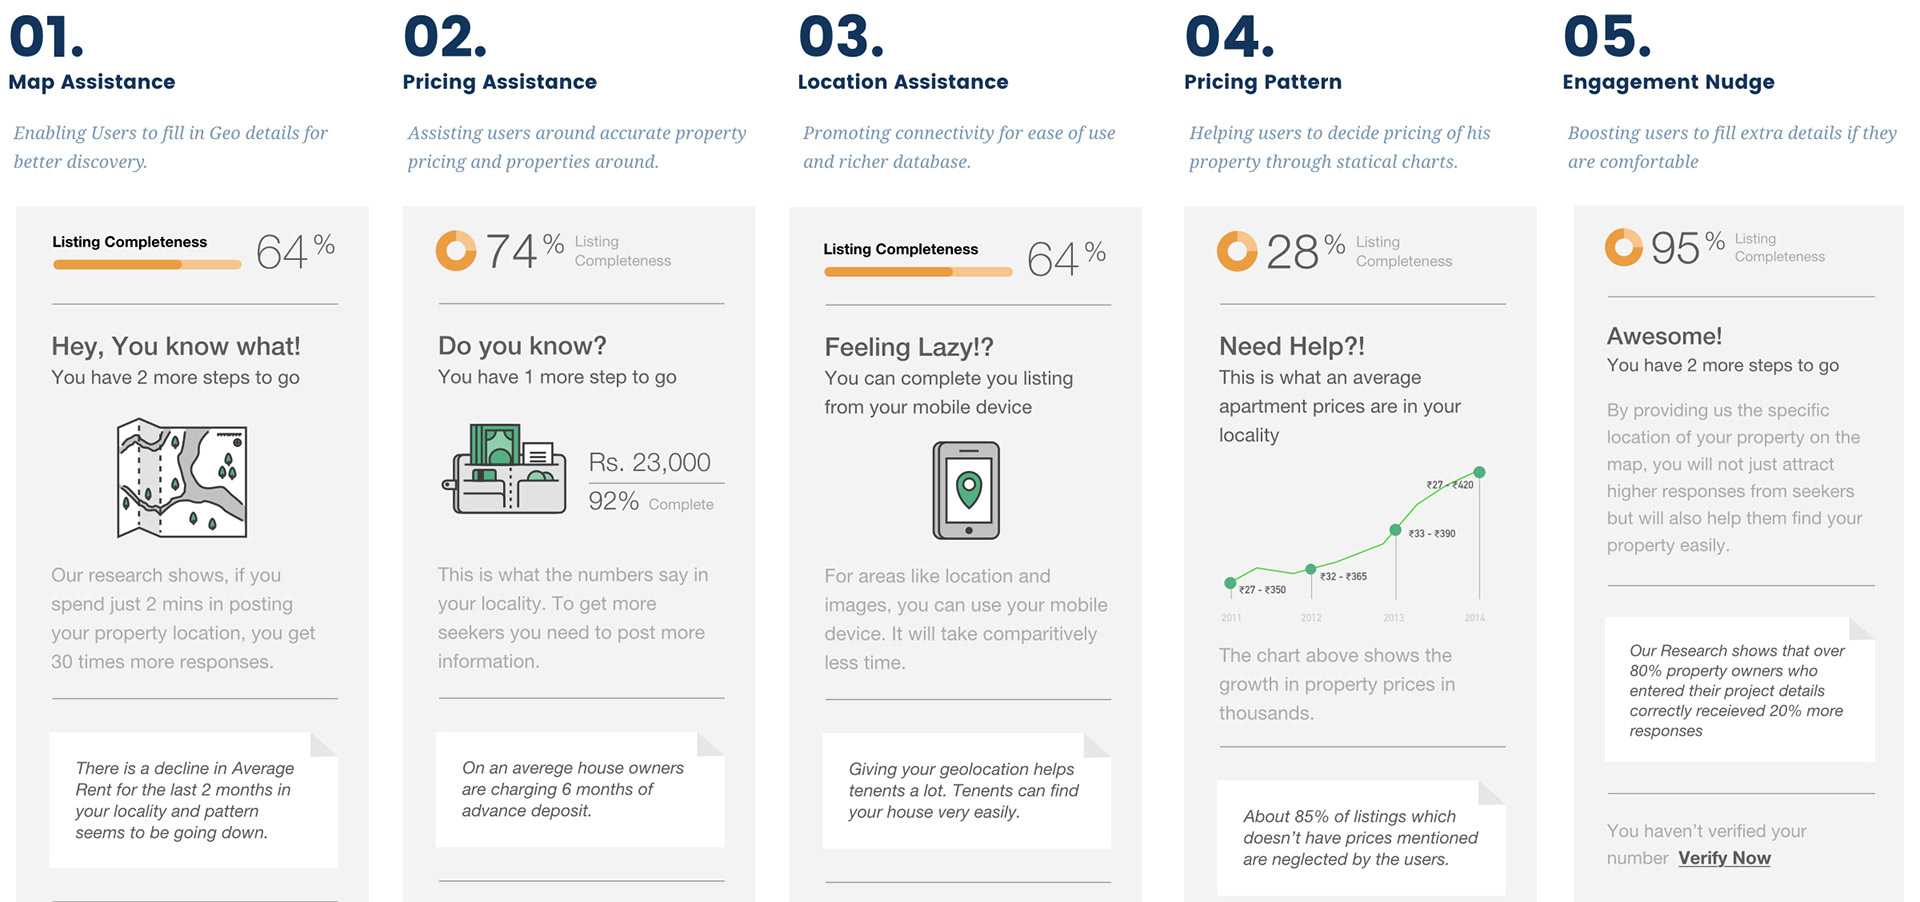1920x902 pixels.
Task: Click the folded map illustration icon
Action: click(x=182, y=478)
